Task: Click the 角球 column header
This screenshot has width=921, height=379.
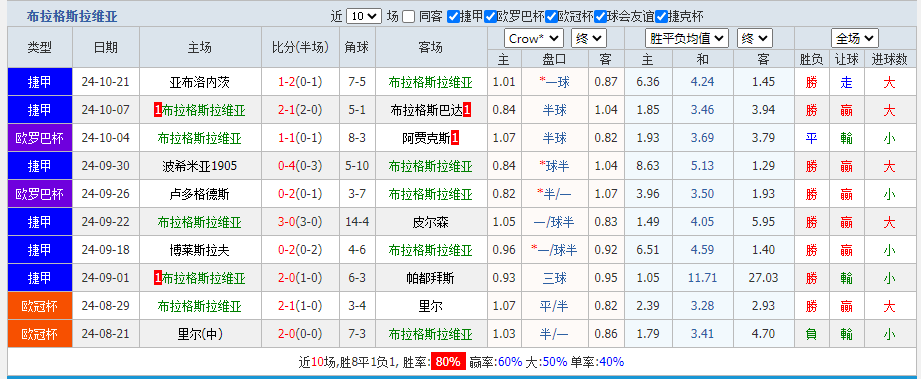Action: [357, 47]
